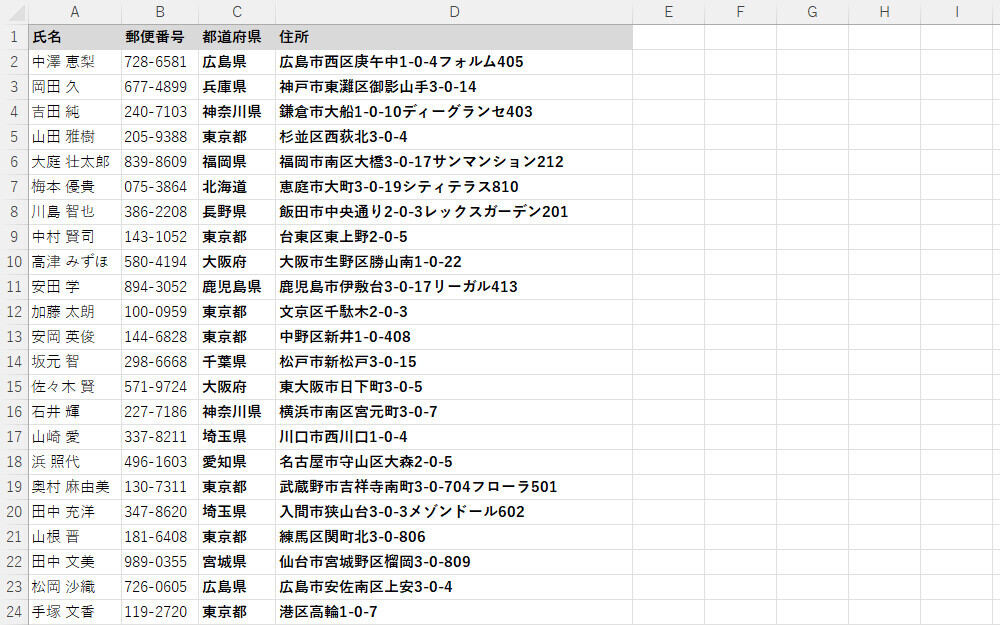Select row 12 header
Screen dimensions: 1000x625
(x=14, y=312)
